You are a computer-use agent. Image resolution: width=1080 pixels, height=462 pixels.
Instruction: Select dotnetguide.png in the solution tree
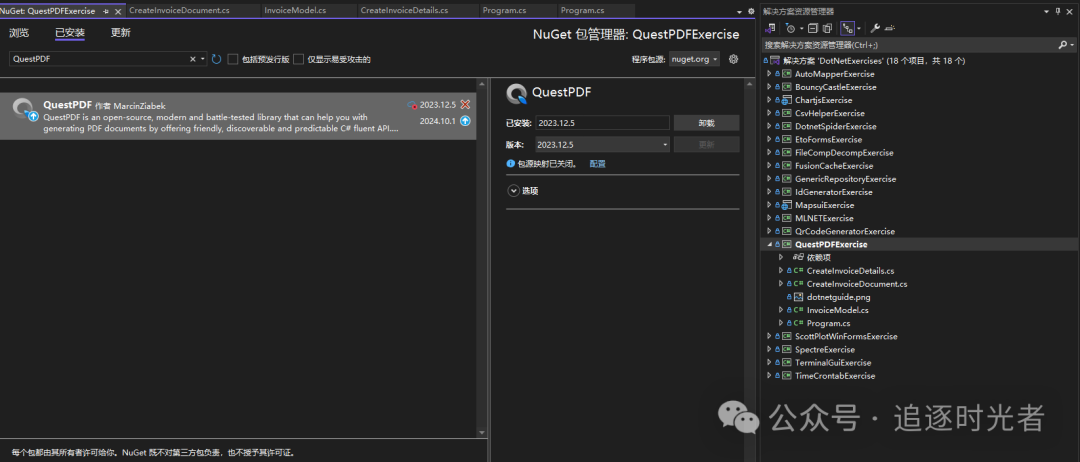pyautogui.click(x=838, y=297)
